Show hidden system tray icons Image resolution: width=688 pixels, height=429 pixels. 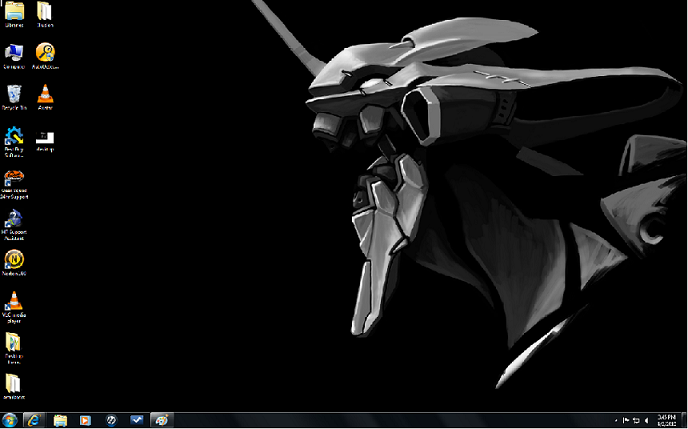616,421
